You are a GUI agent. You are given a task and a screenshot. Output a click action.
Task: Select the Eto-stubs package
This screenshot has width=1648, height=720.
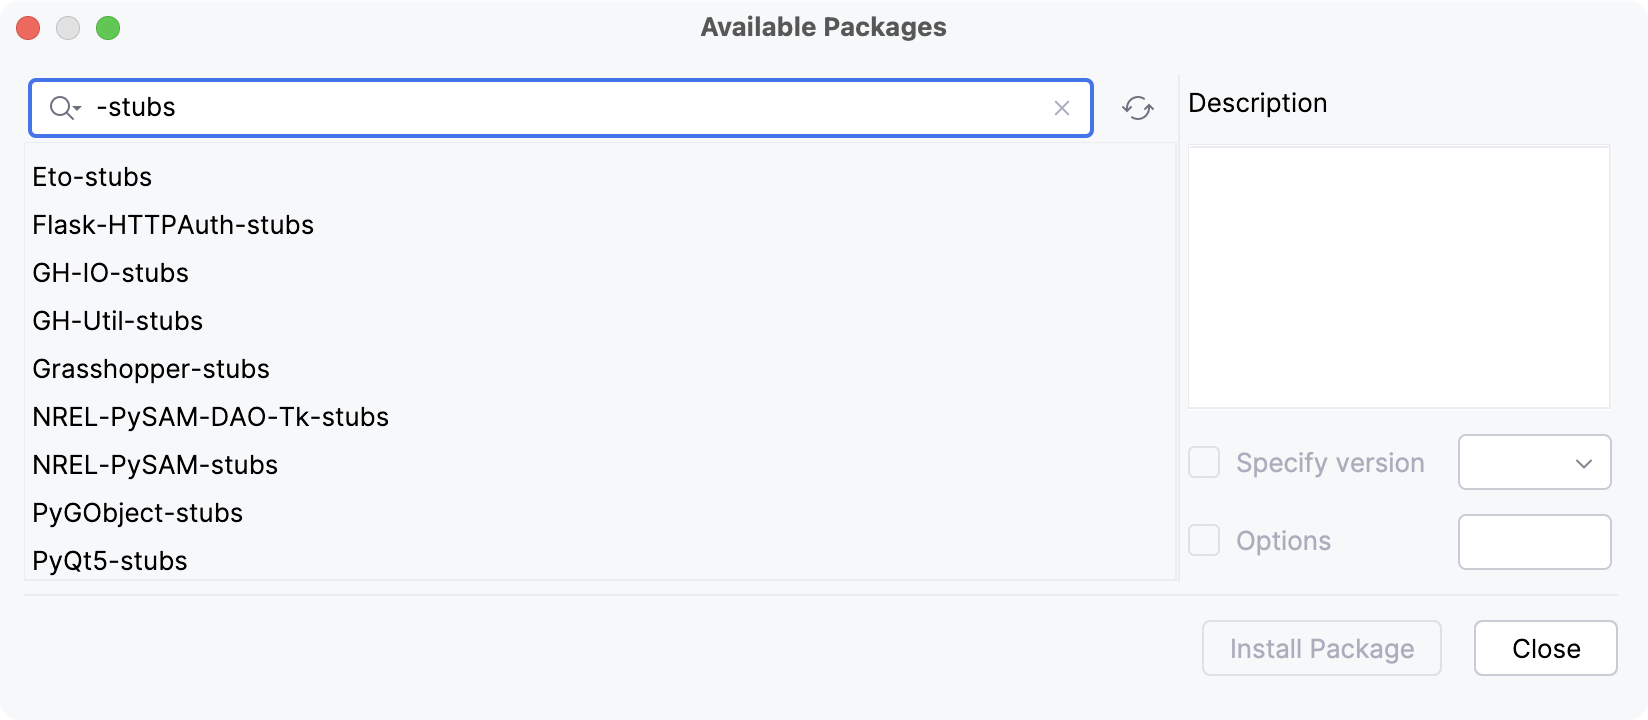pos(92,177)
